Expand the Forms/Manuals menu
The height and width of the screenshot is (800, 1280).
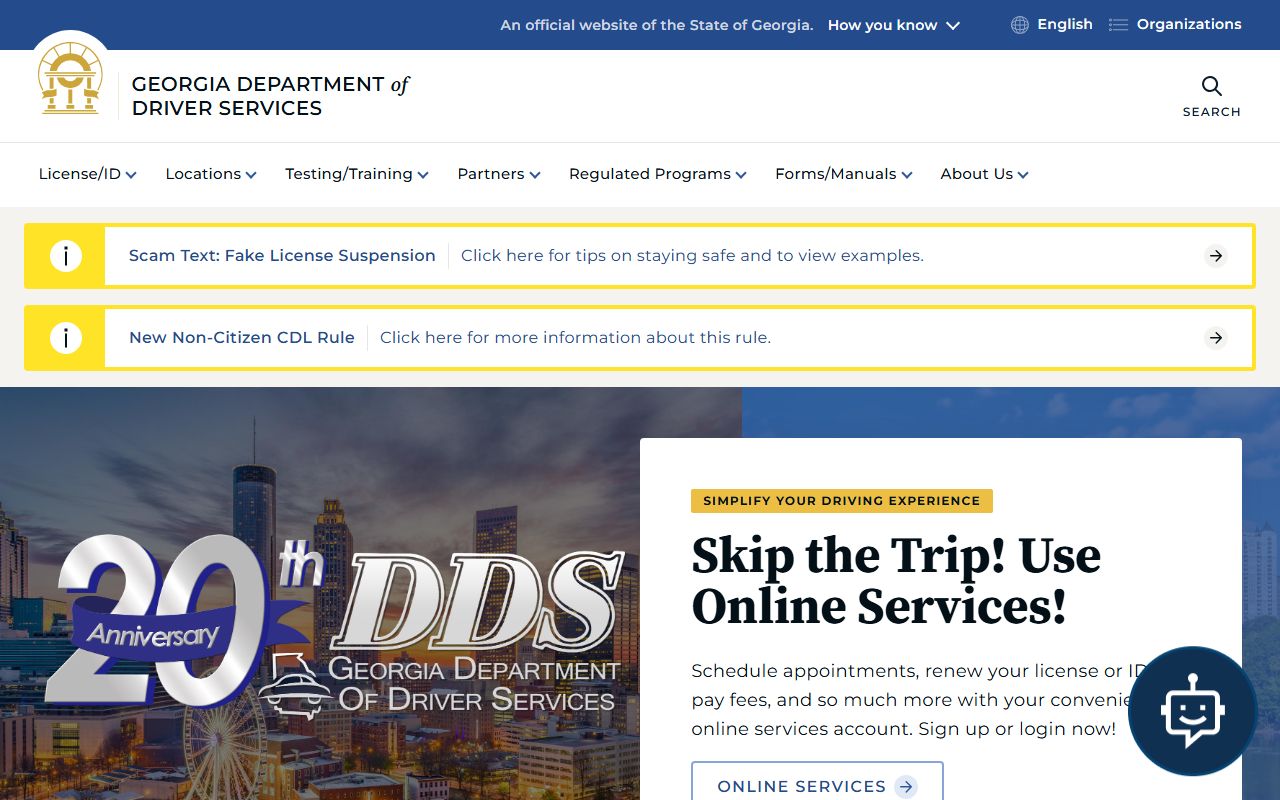pos(844,174)
